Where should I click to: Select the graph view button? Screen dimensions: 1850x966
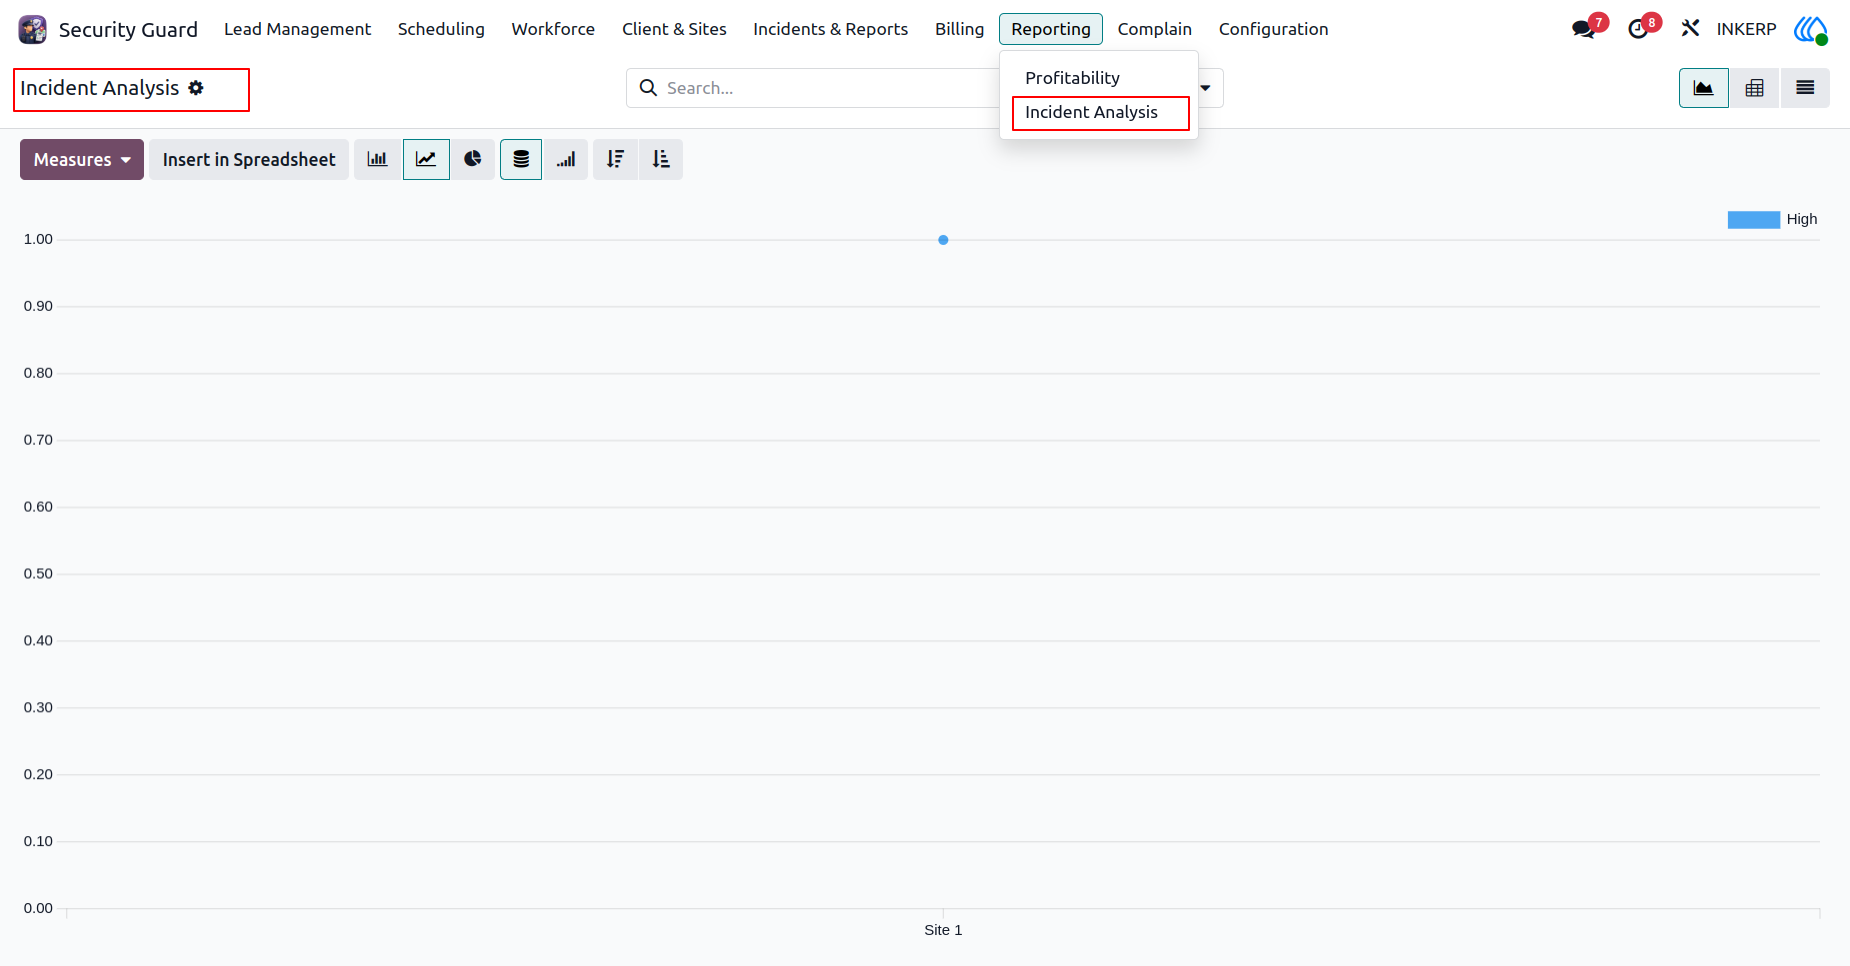[1704, 88]
